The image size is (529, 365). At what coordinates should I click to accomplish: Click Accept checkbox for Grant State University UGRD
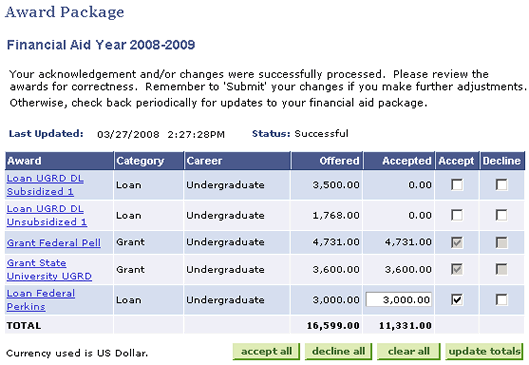(457, 269)
